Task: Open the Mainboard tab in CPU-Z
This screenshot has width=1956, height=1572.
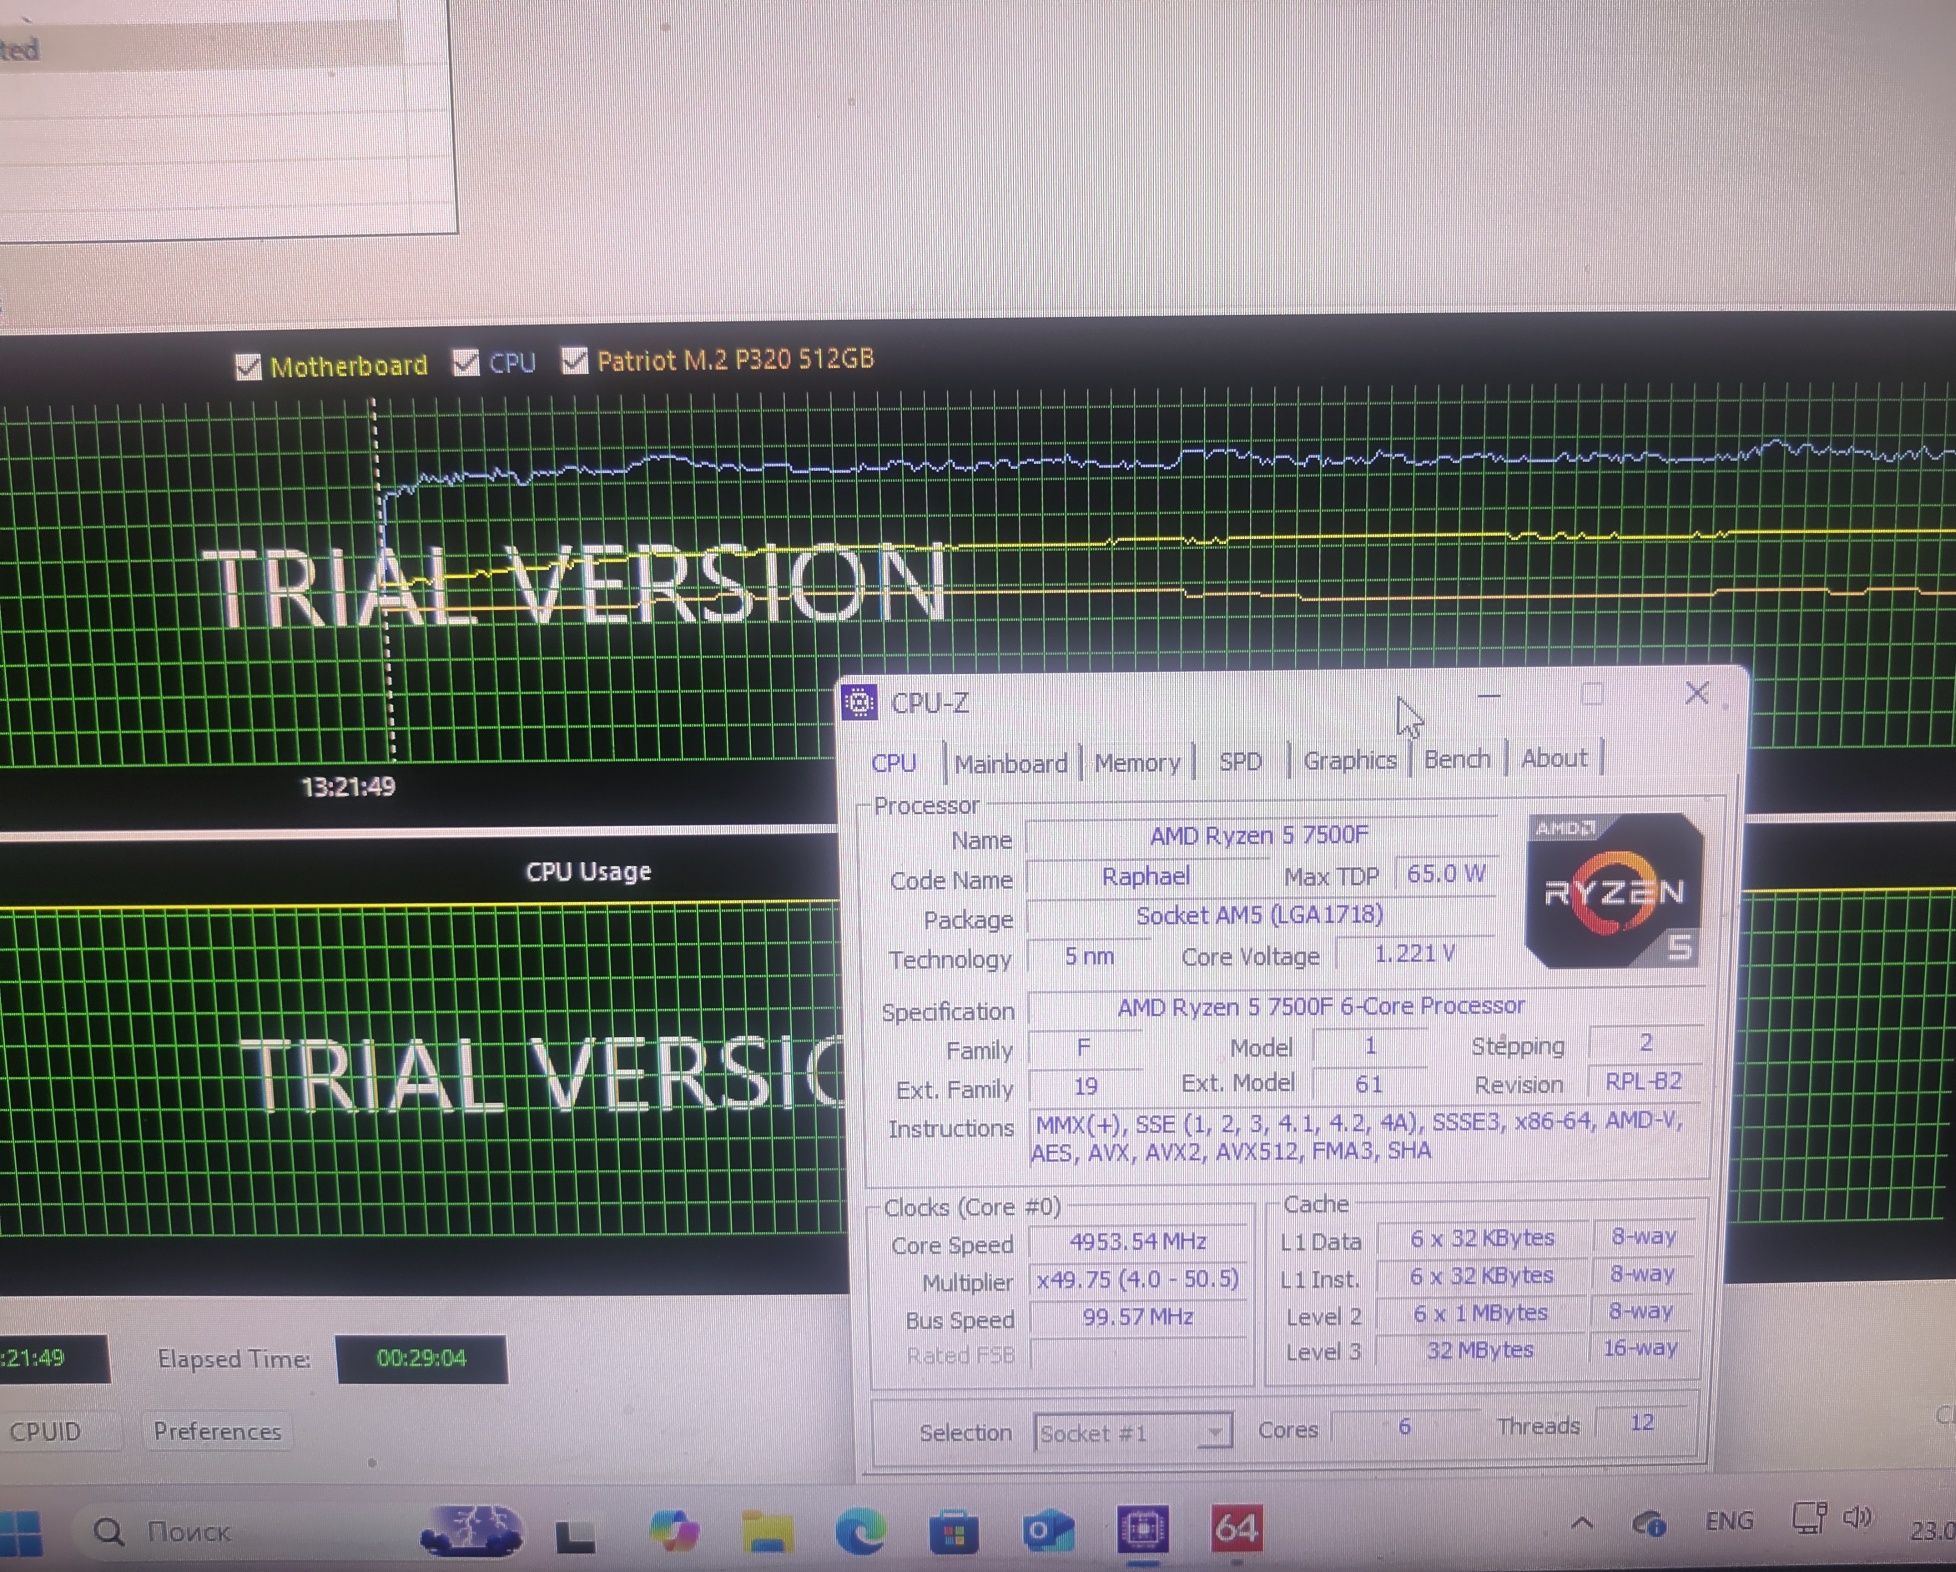Action: (x=1011, y=764)
